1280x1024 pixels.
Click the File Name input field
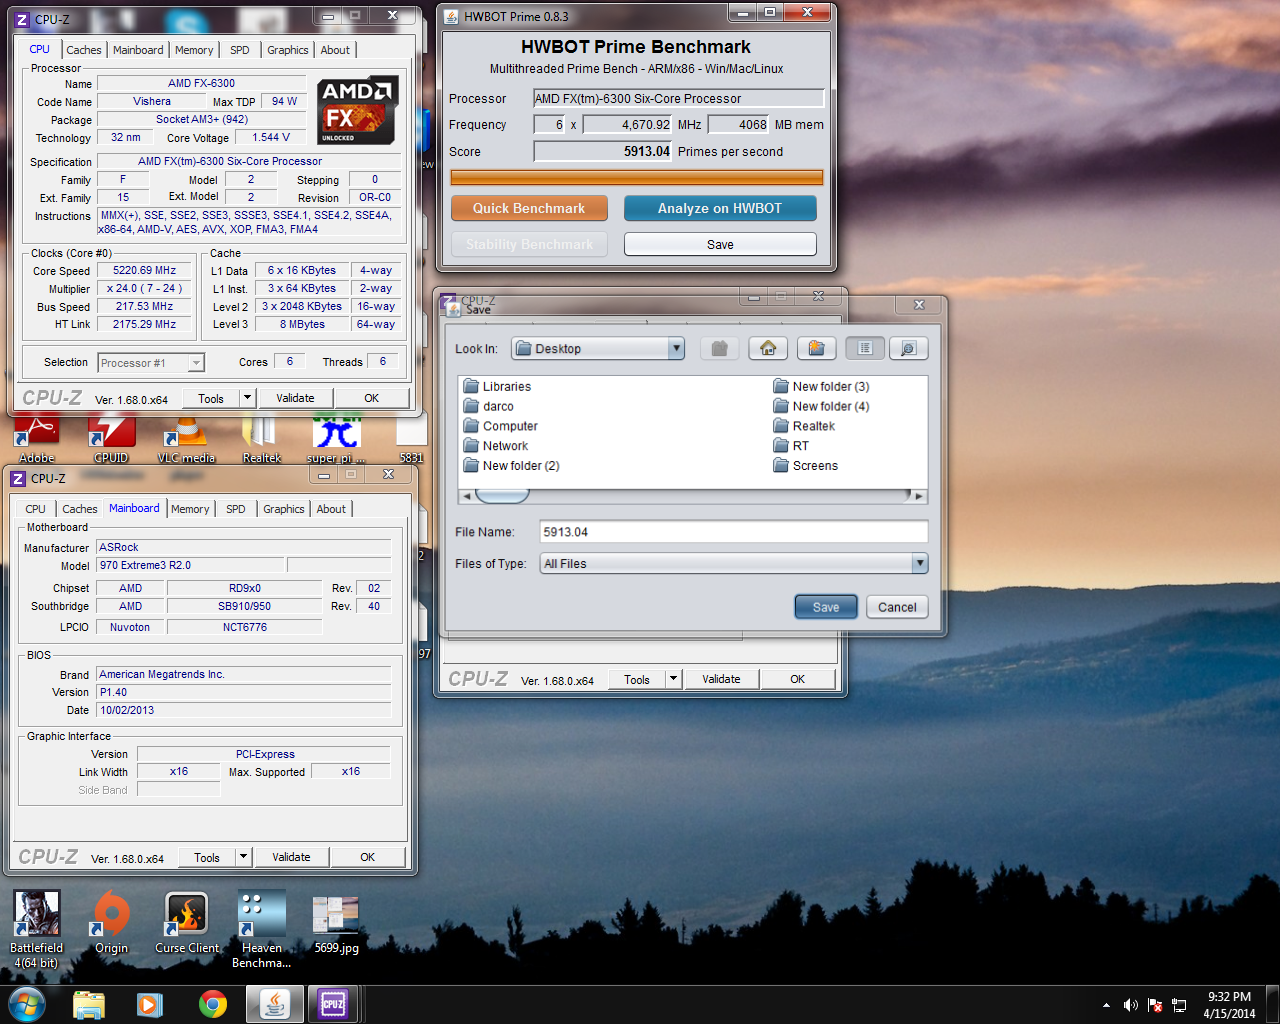[x=734, y=532]
